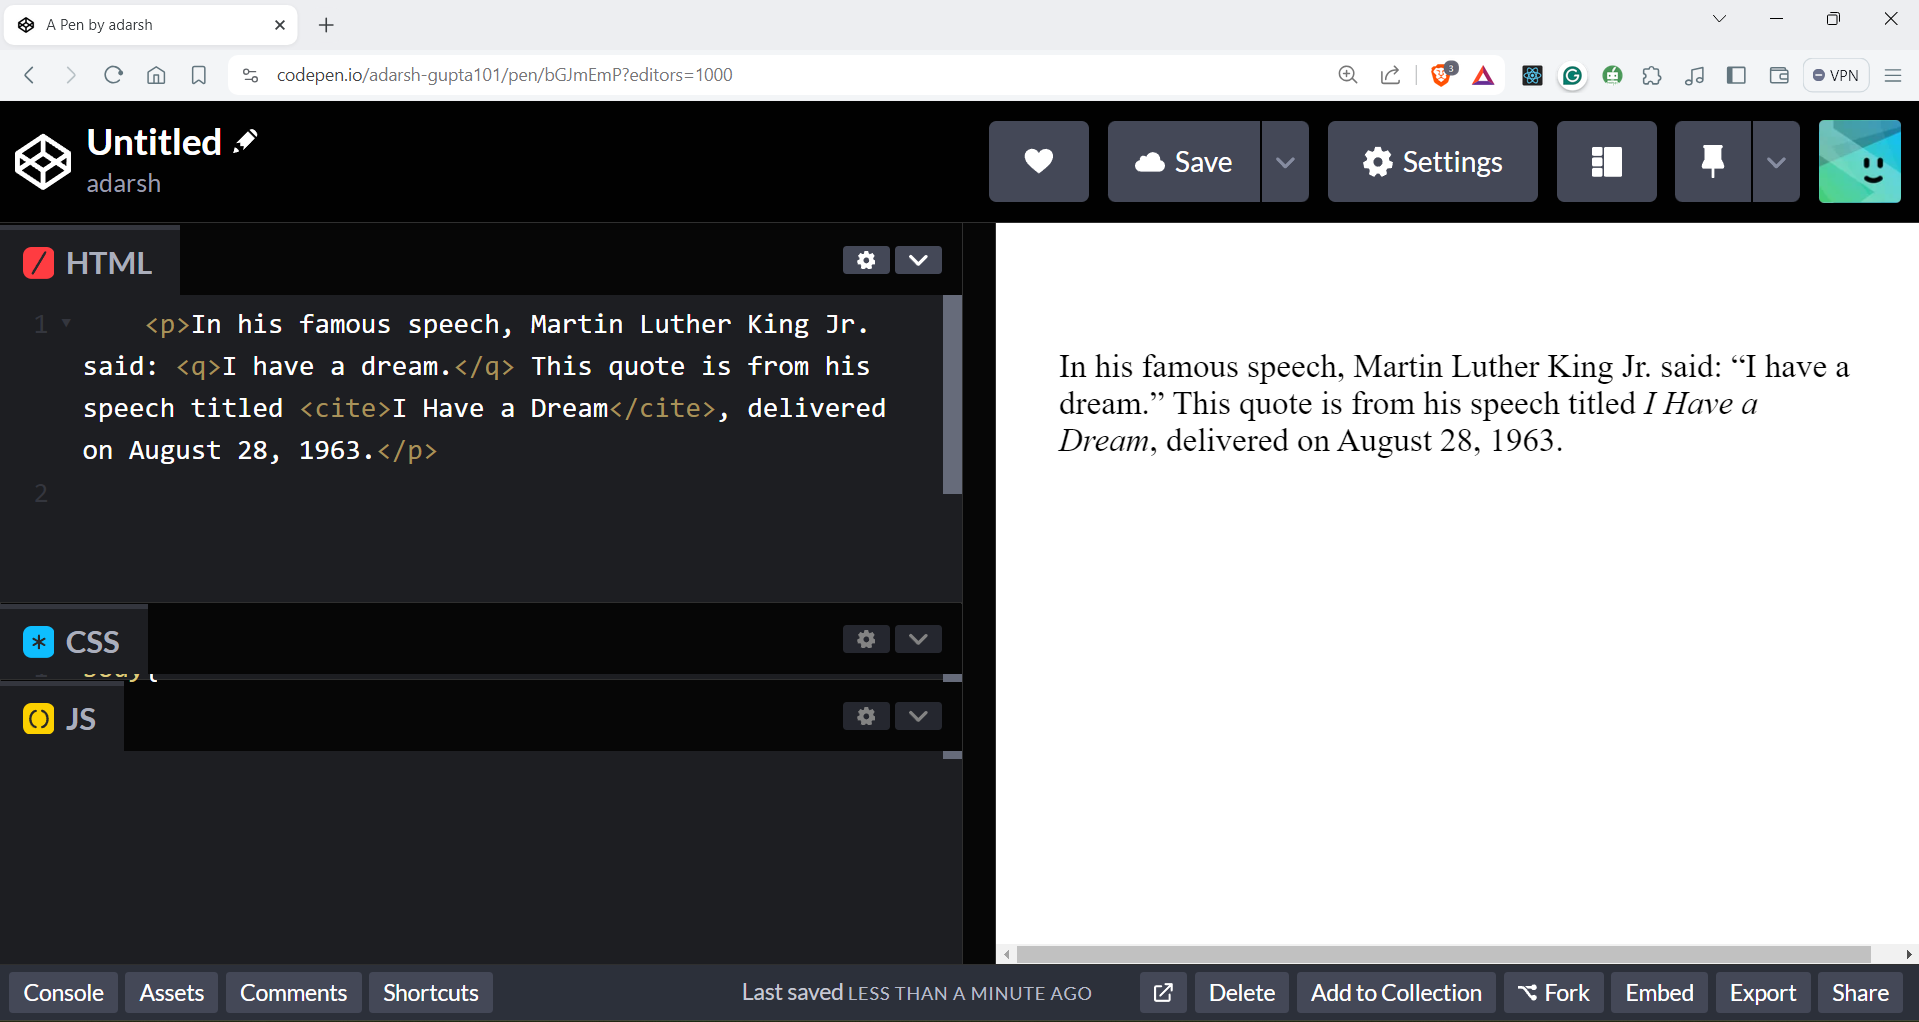This screenshot has height=1022, width=1919.
Task: Open the JS editor settings gear
Action: (866, 716)
